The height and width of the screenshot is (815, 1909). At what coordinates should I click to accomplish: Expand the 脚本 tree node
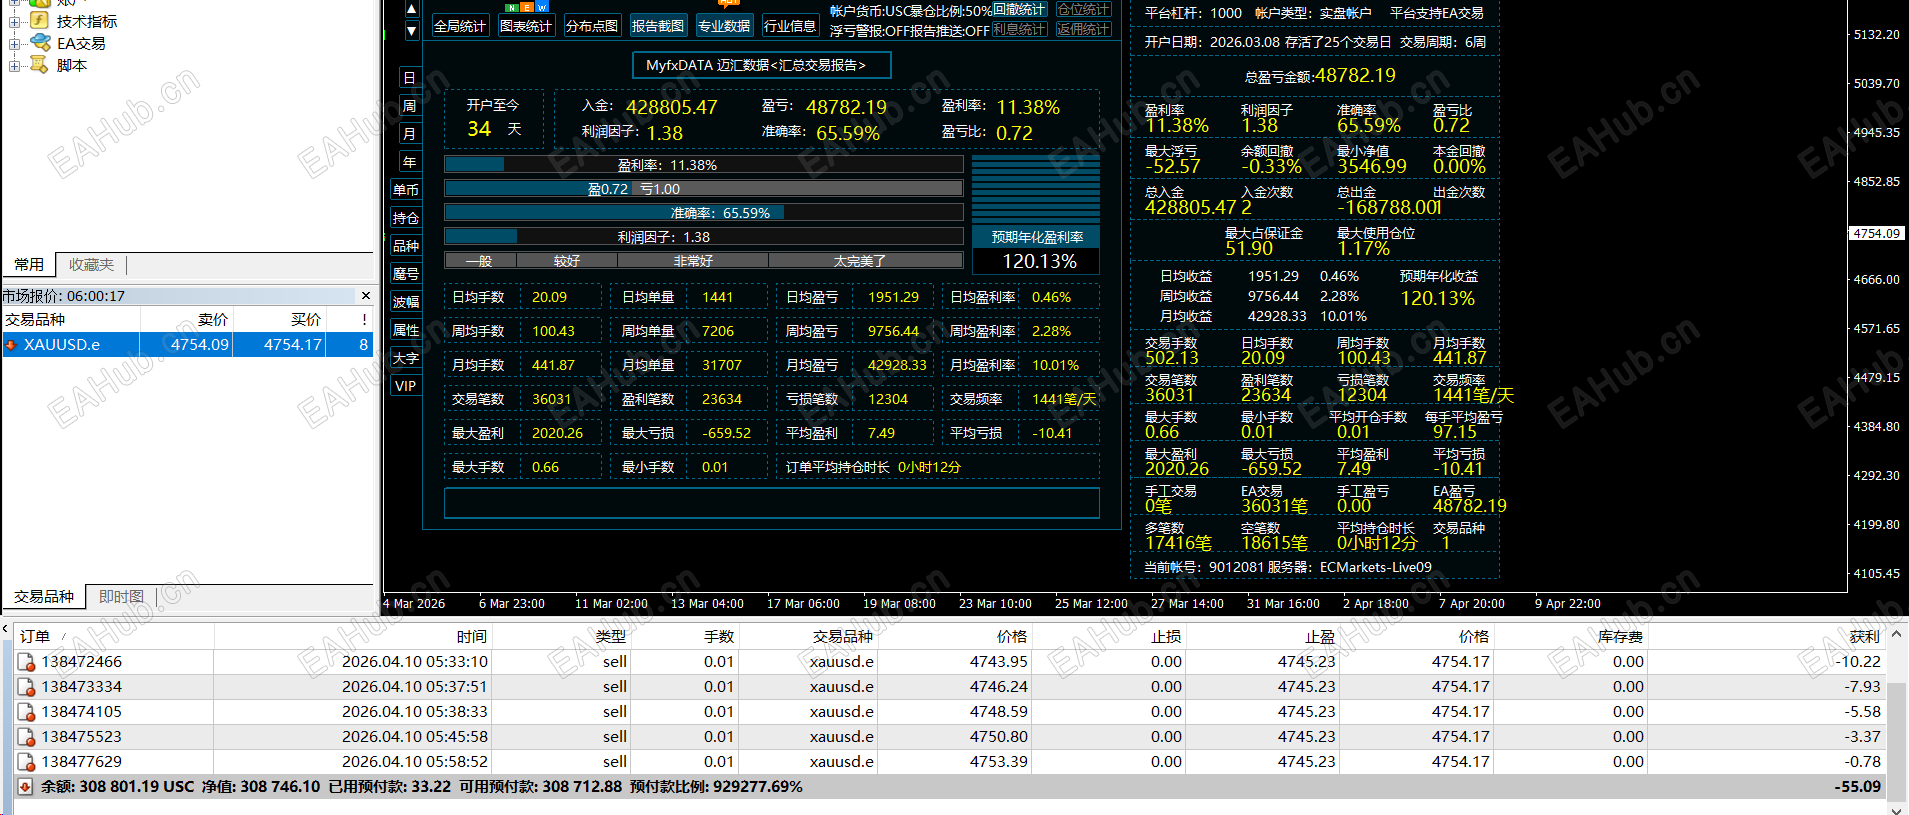pos(14,65)
